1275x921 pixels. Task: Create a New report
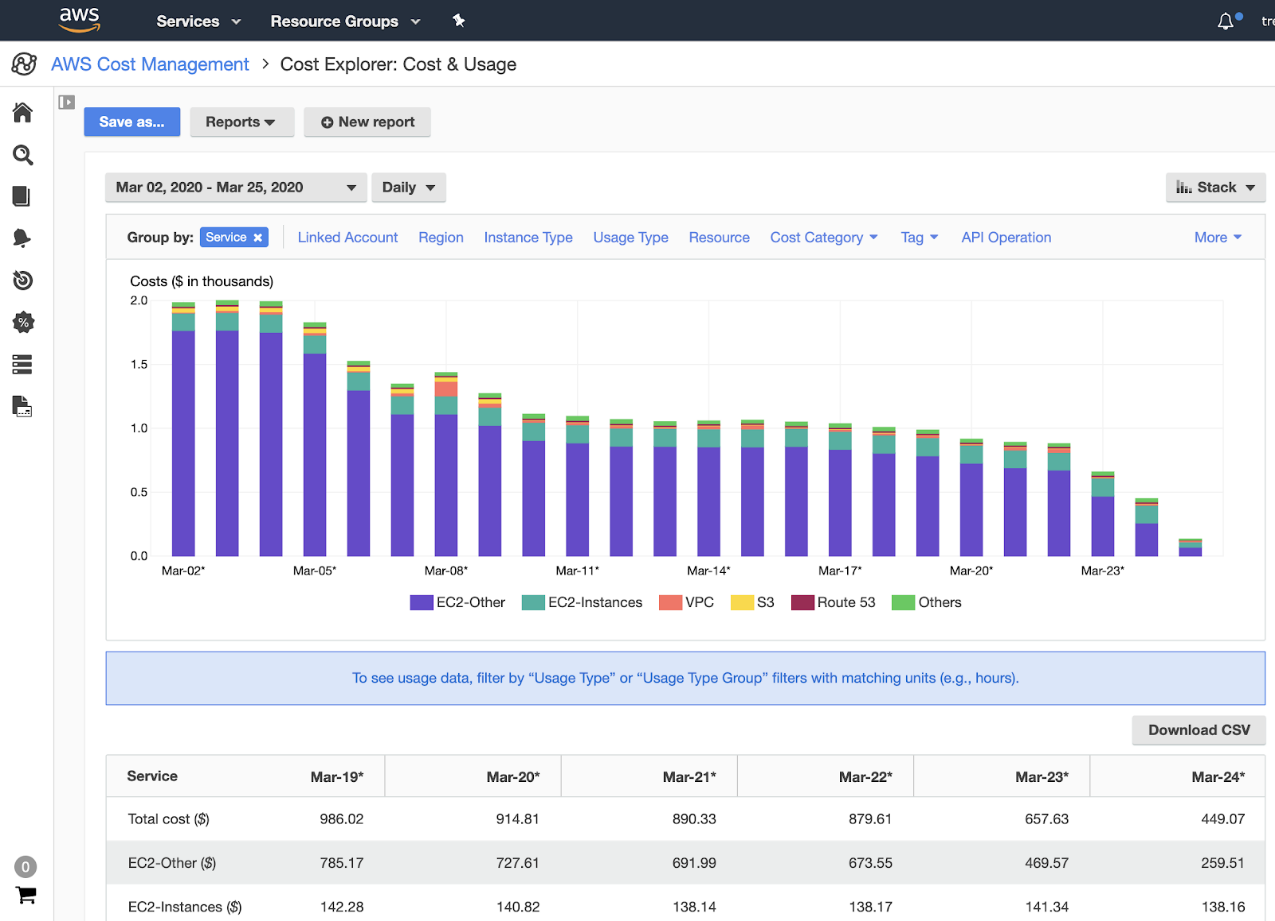coord(367,122)
